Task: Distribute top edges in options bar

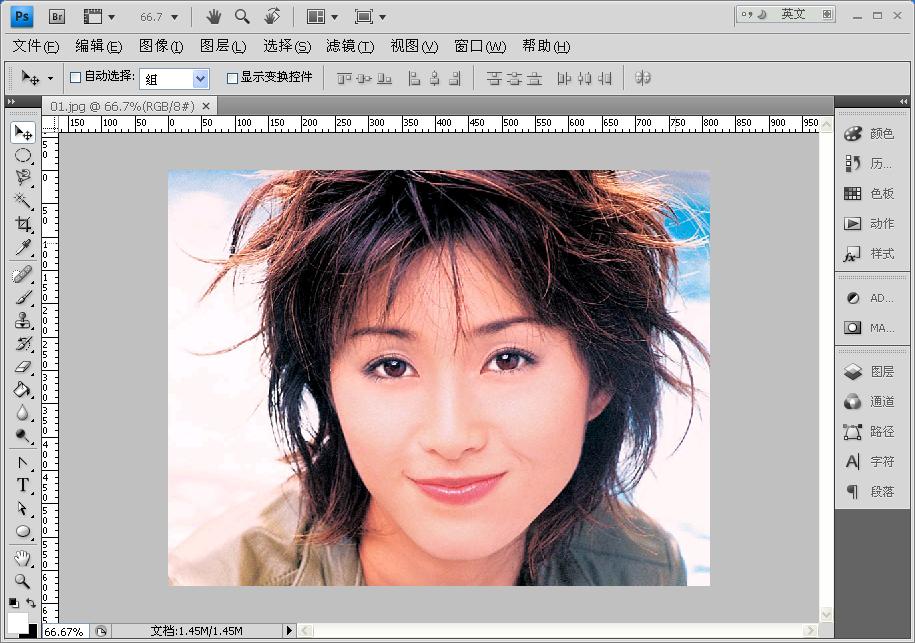Action: click(x=494, y=78)
